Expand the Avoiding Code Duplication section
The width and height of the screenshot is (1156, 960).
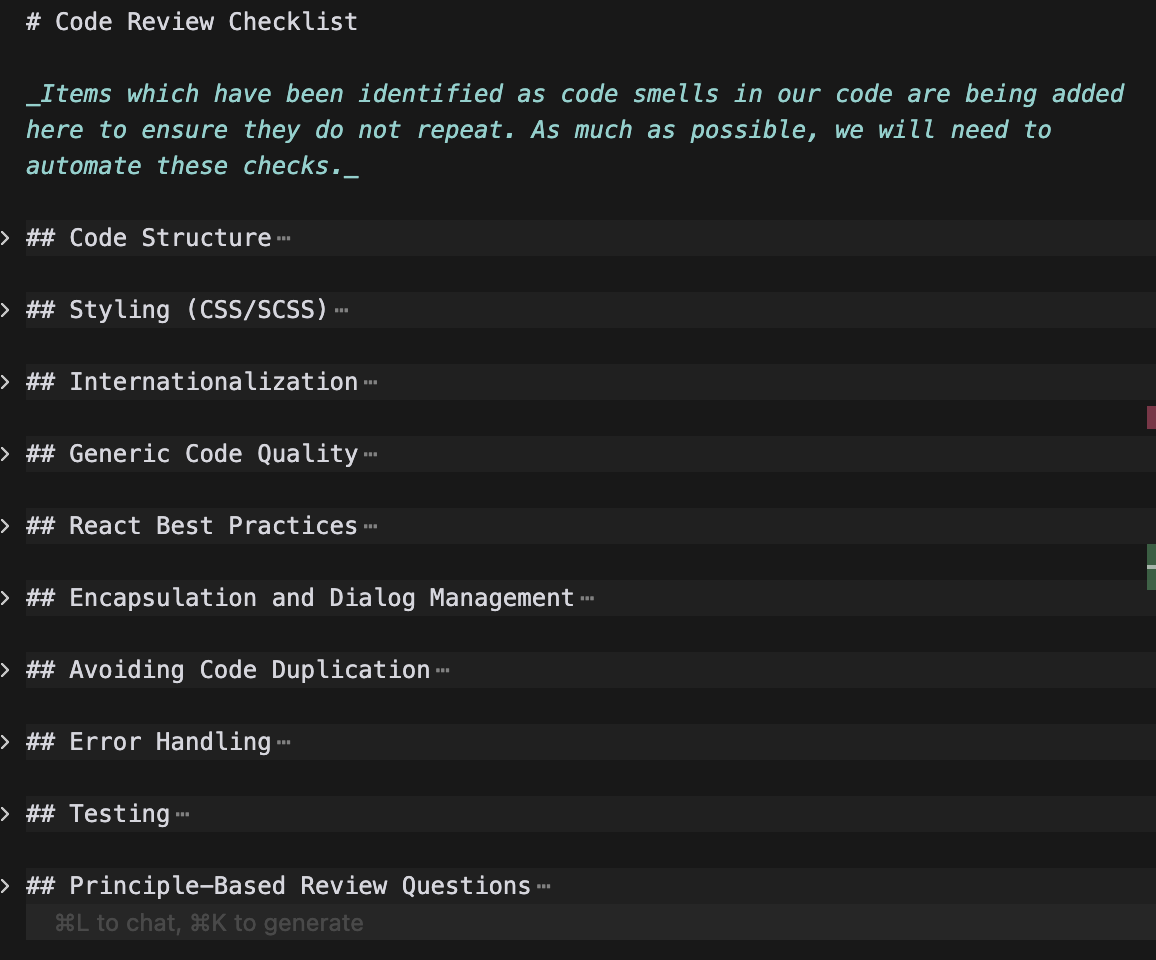click(x=7, y=670)
